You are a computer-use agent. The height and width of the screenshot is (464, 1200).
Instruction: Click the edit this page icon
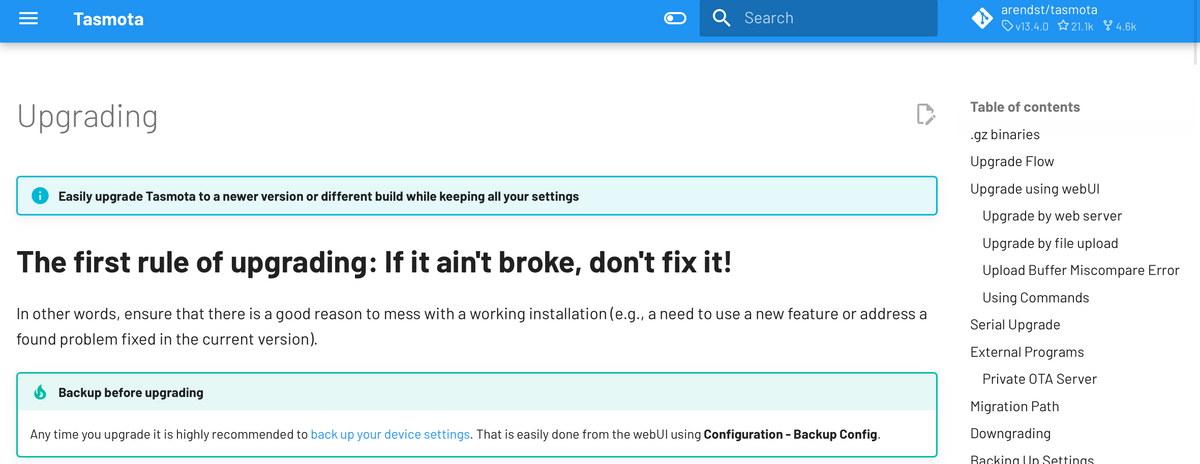click(926, 114)
